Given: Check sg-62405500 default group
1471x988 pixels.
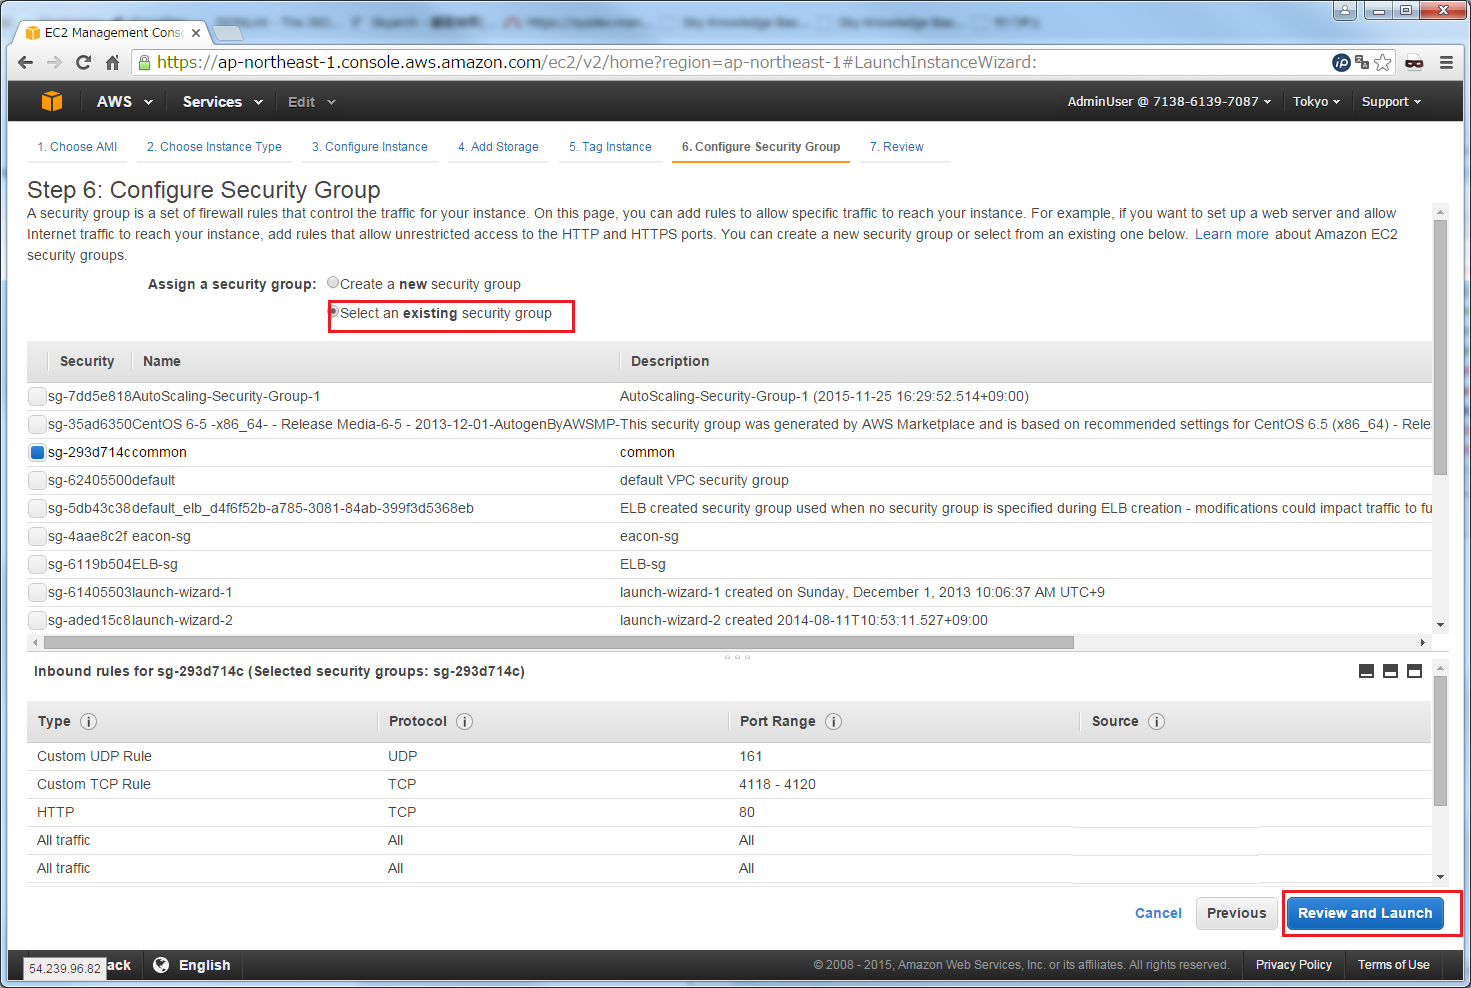Looking at the screenshot, I should (x=37, y=480).
